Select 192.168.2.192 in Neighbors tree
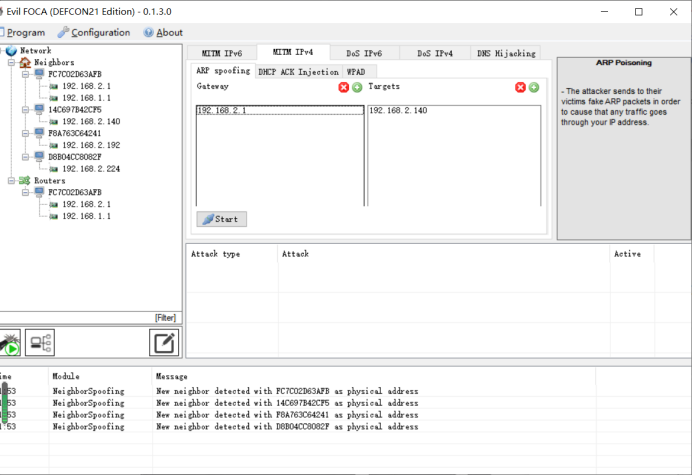 point(91,145)
